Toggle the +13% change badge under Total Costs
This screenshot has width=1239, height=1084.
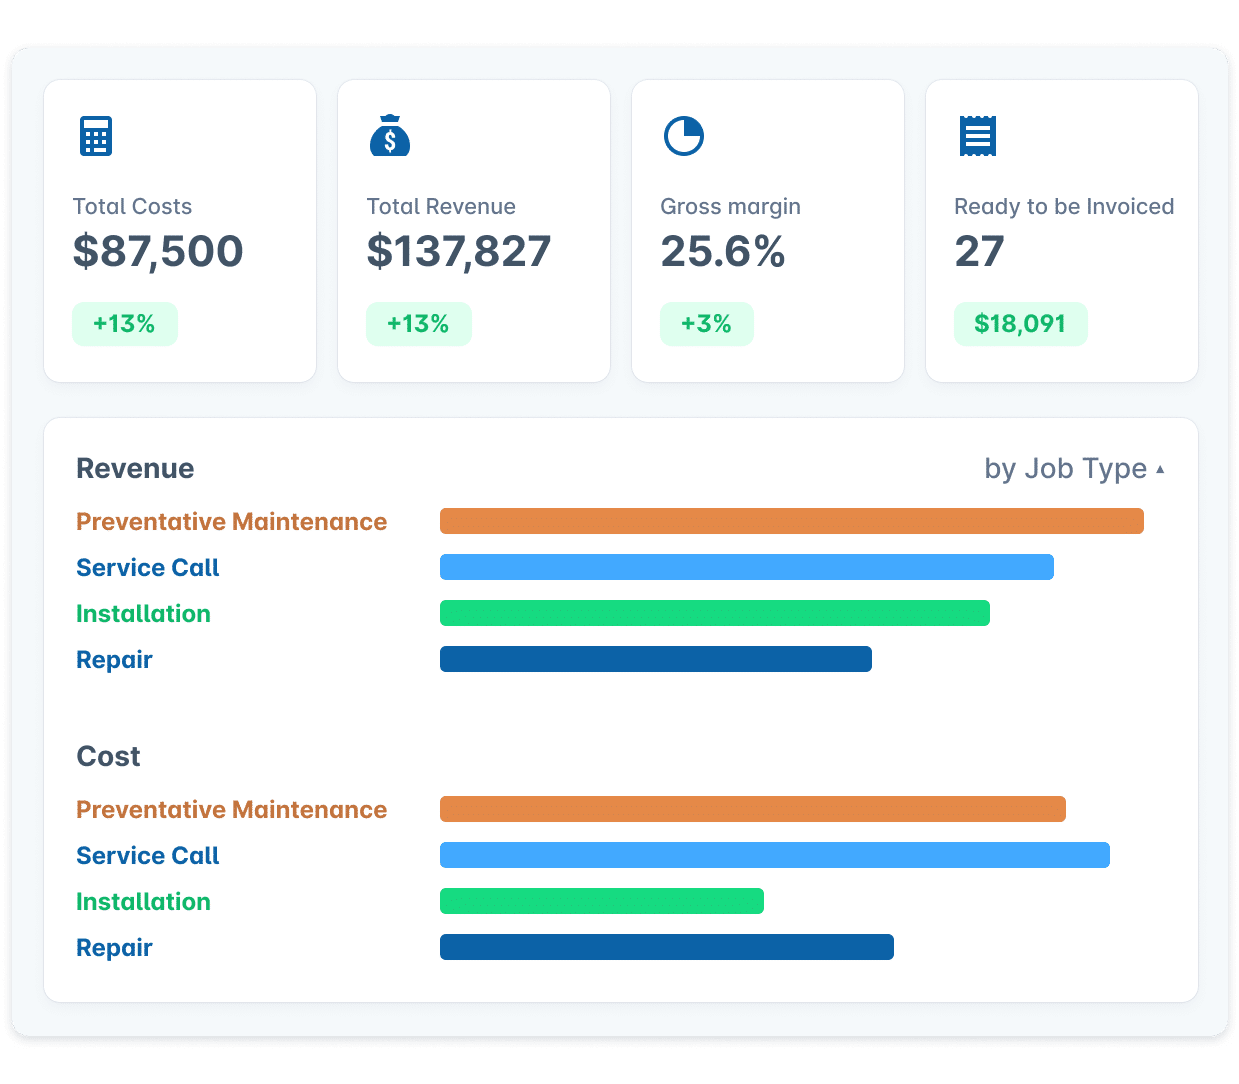(x=124, y=323)
